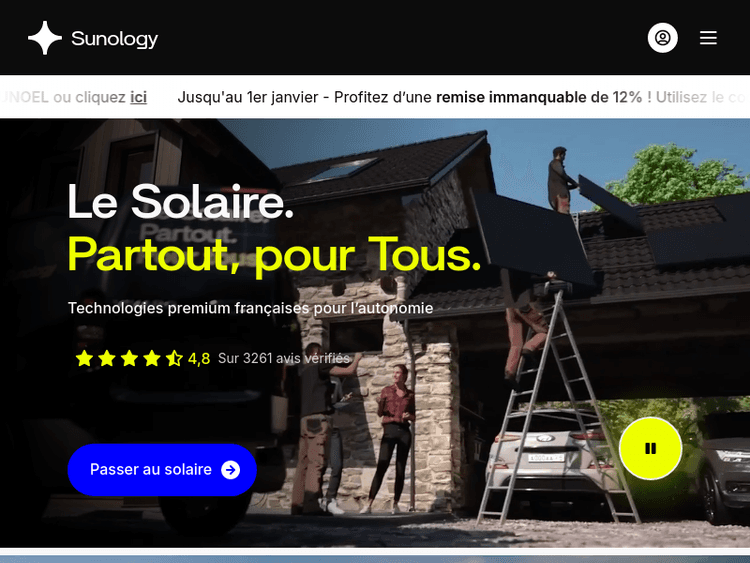Screen dimensions: 750x563
Task: Pause the hero background video
Action: pyautogui.click(x=651, y=448)
